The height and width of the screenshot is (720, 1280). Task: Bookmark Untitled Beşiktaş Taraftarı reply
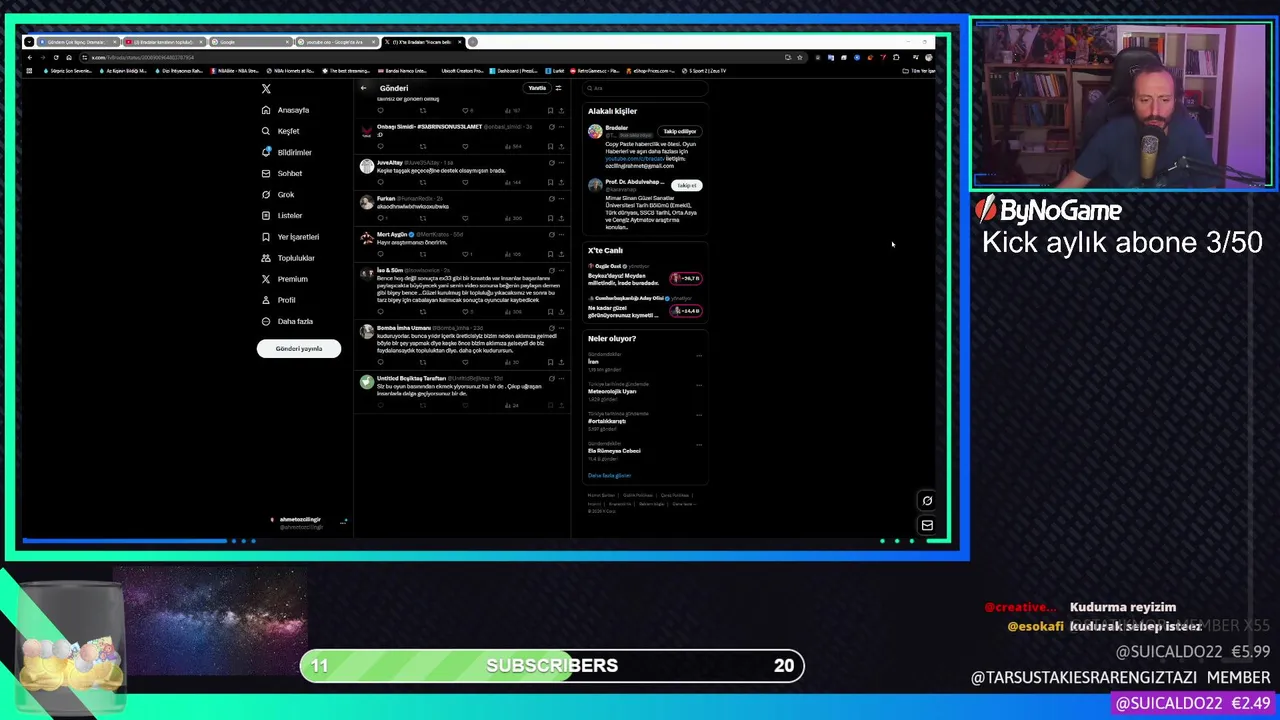point(550,405)
